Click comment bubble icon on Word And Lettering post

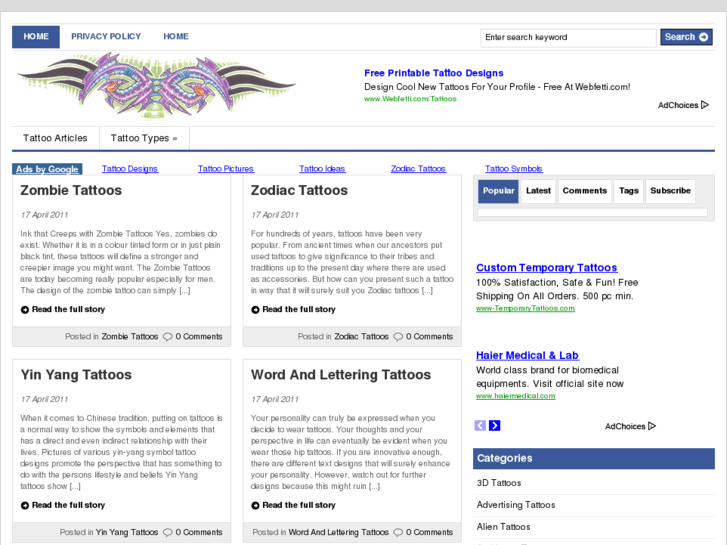point(398,532)
